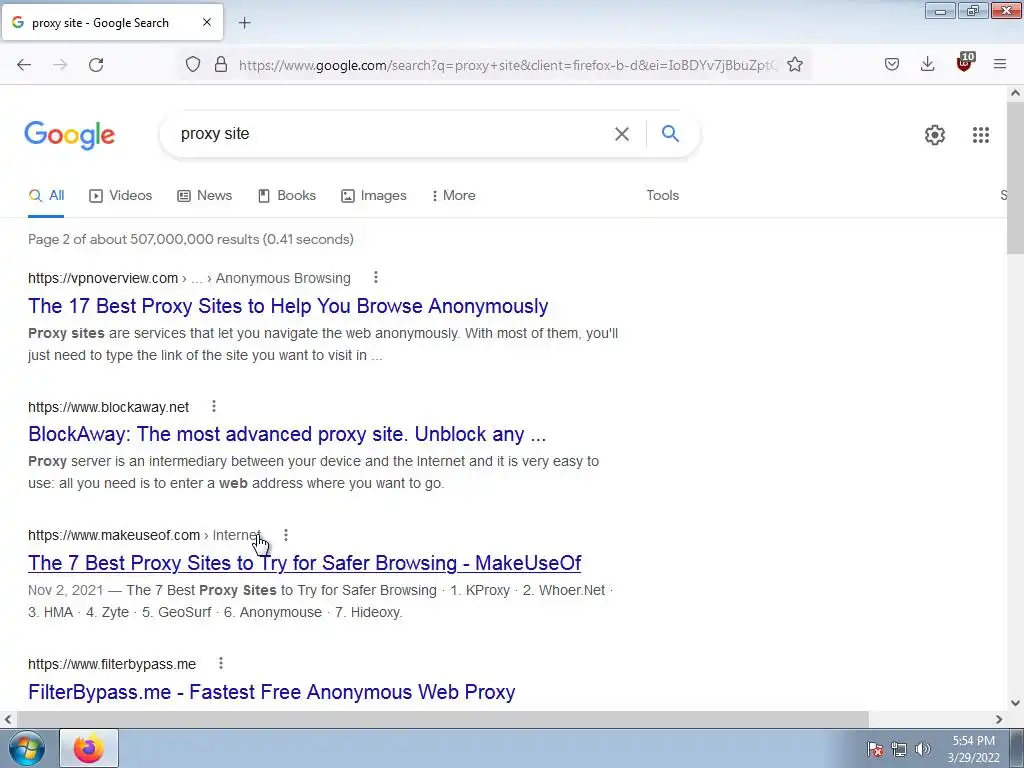1024x768 pixels.
Task: Switch to the News tab
Action: tap(204, 195)
